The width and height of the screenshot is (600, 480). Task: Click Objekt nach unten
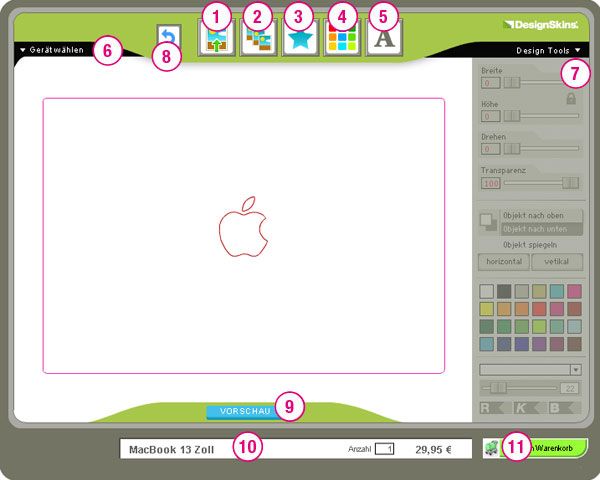[x=541, y=229]
